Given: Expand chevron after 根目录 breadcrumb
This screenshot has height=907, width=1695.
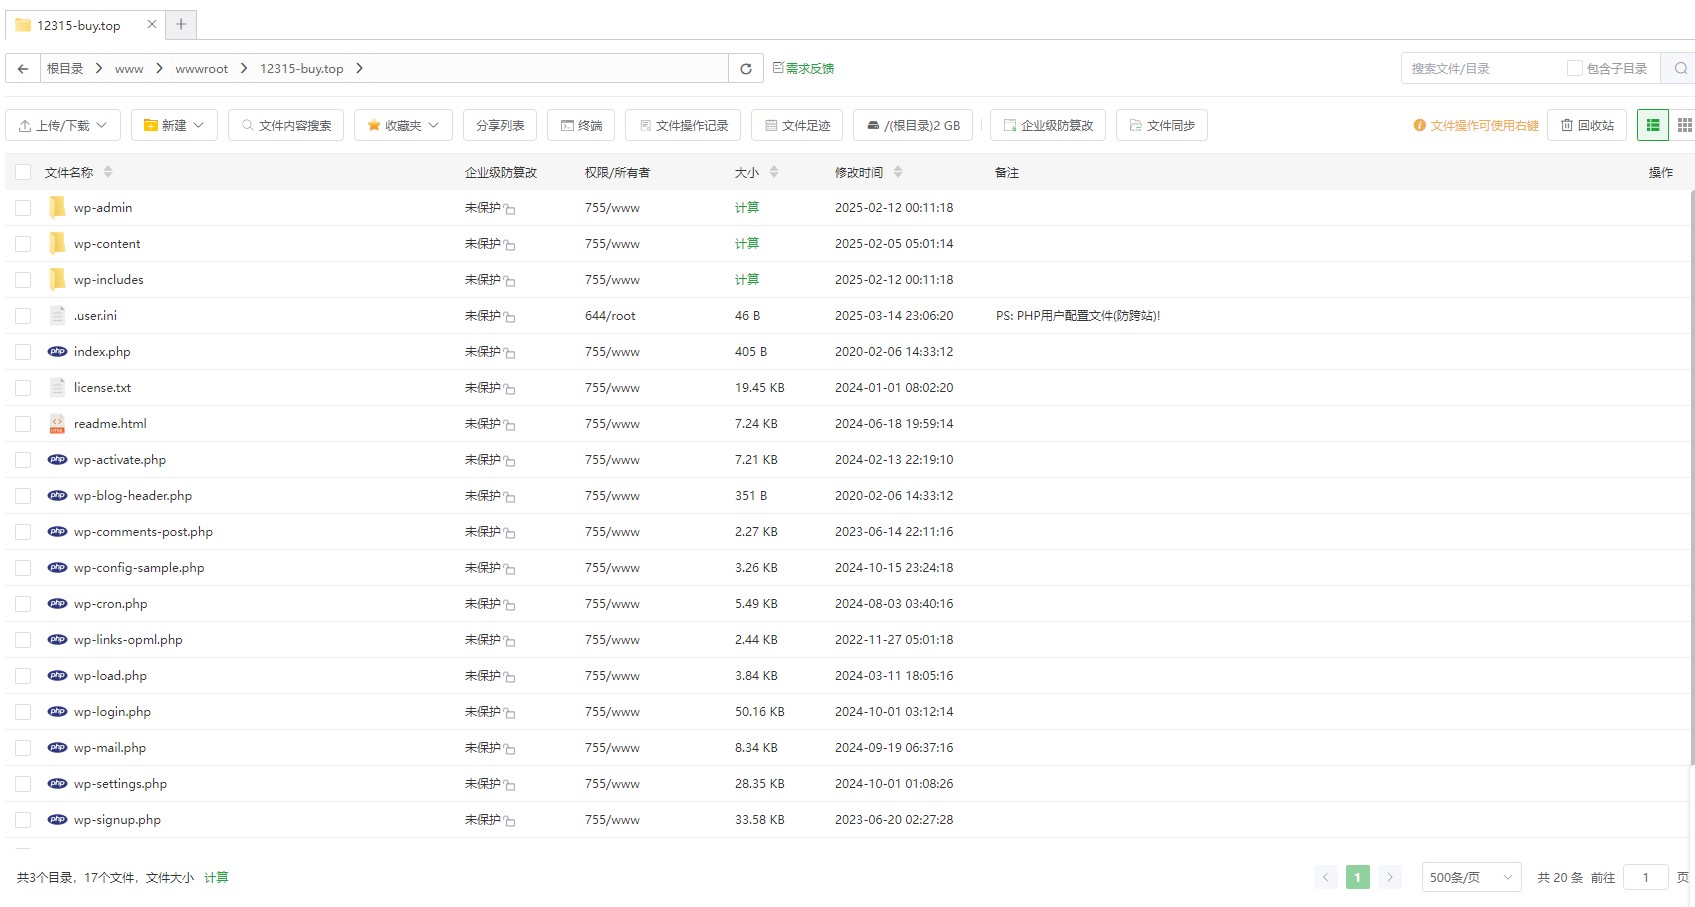Looking at the screenshot, I should click(99, 68).
